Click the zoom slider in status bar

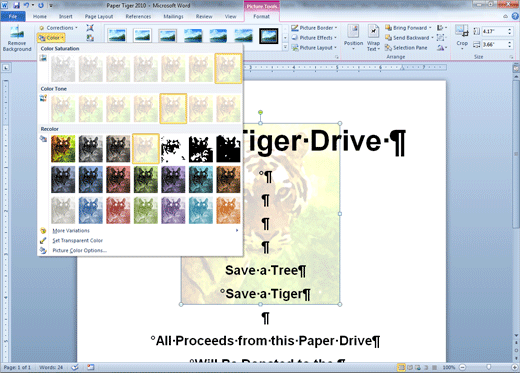[489, 367]
